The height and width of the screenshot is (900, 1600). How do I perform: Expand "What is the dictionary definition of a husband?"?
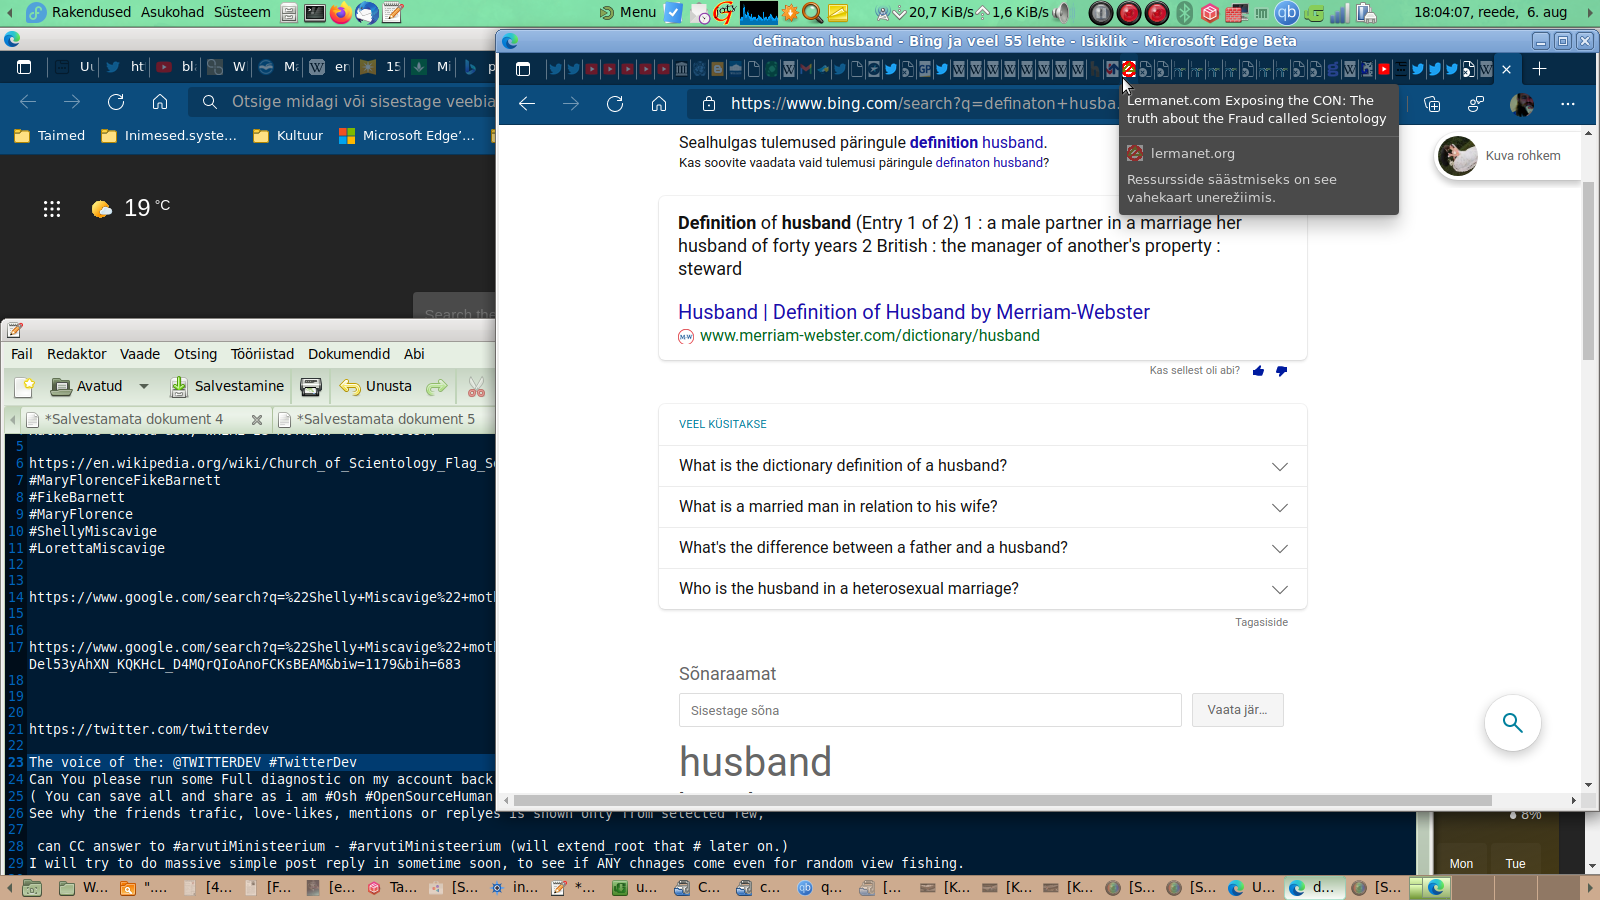pos(983,466)
